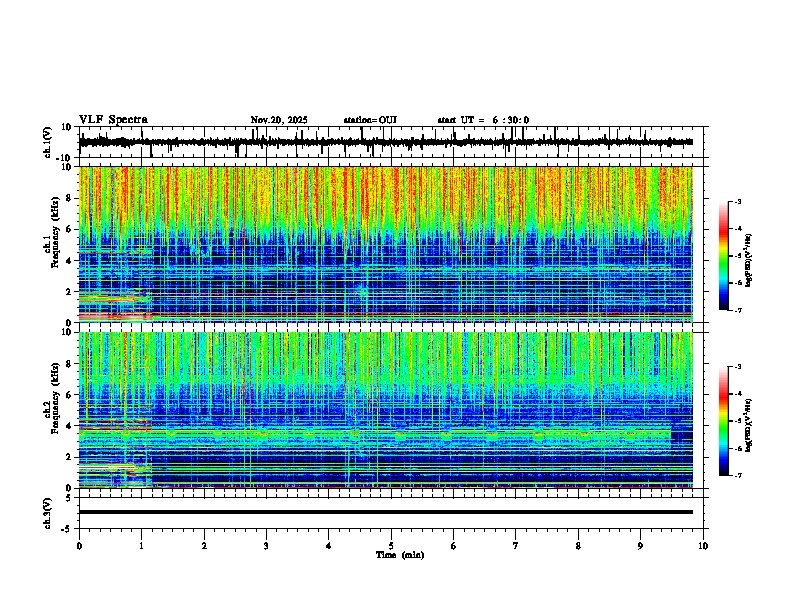Click time axis tick label "2"
792x612 pixels.
pyautogui.click(x=204, y=546)
